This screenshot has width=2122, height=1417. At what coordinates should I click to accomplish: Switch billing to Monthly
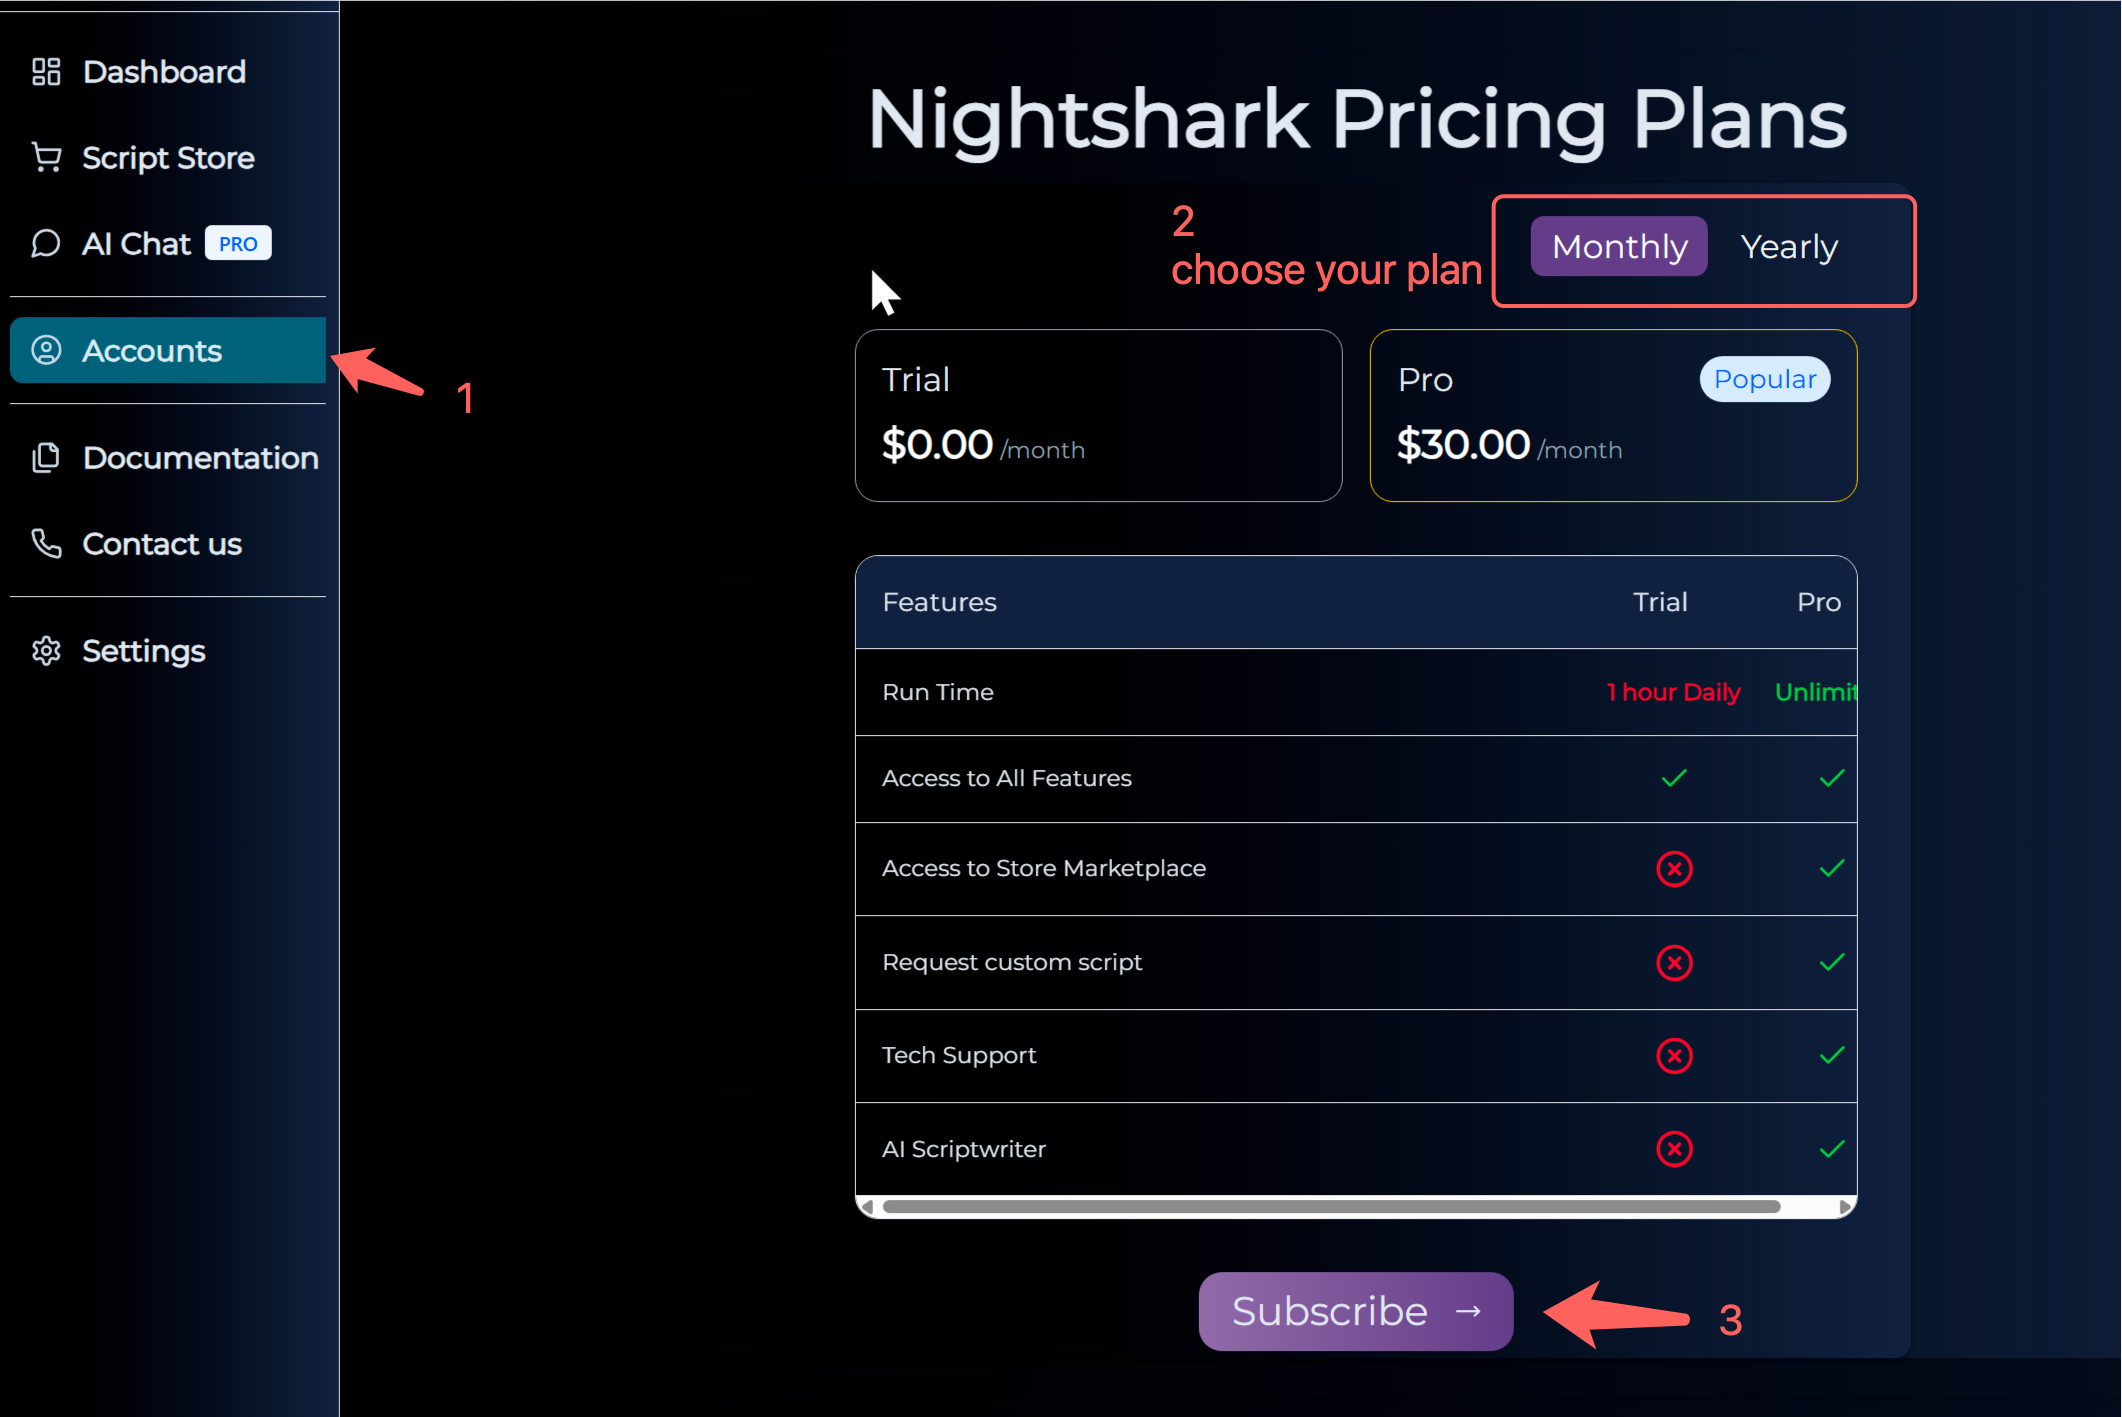tap(1619, 247)
